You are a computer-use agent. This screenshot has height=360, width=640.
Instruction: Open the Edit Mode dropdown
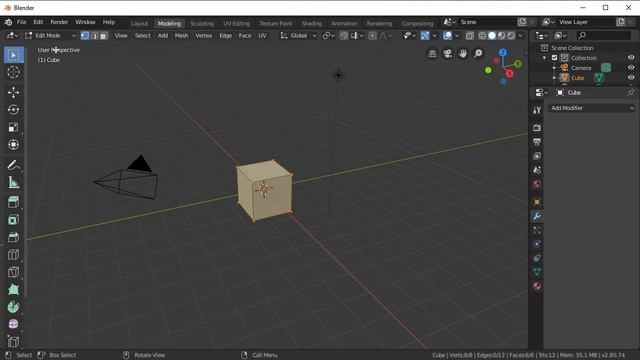coord(51,36)
